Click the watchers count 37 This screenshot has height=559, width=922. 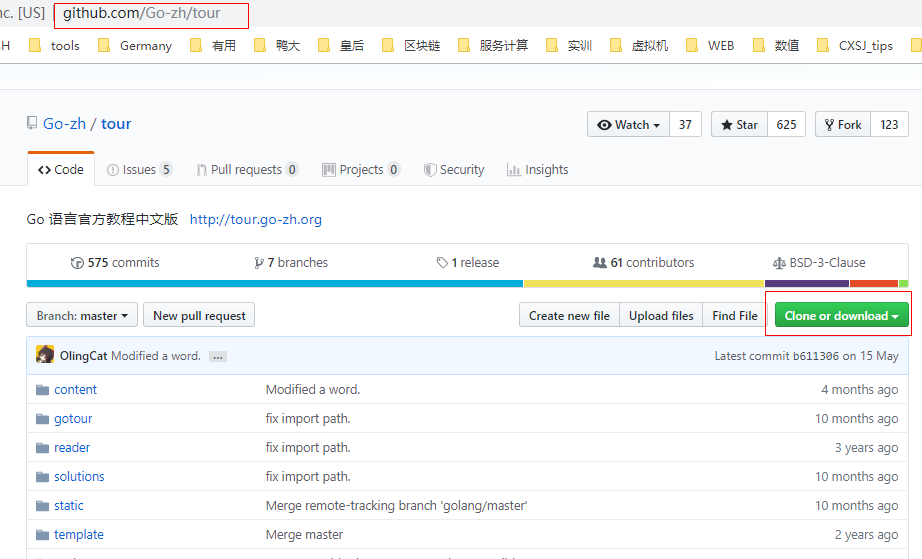pos(685,125)
